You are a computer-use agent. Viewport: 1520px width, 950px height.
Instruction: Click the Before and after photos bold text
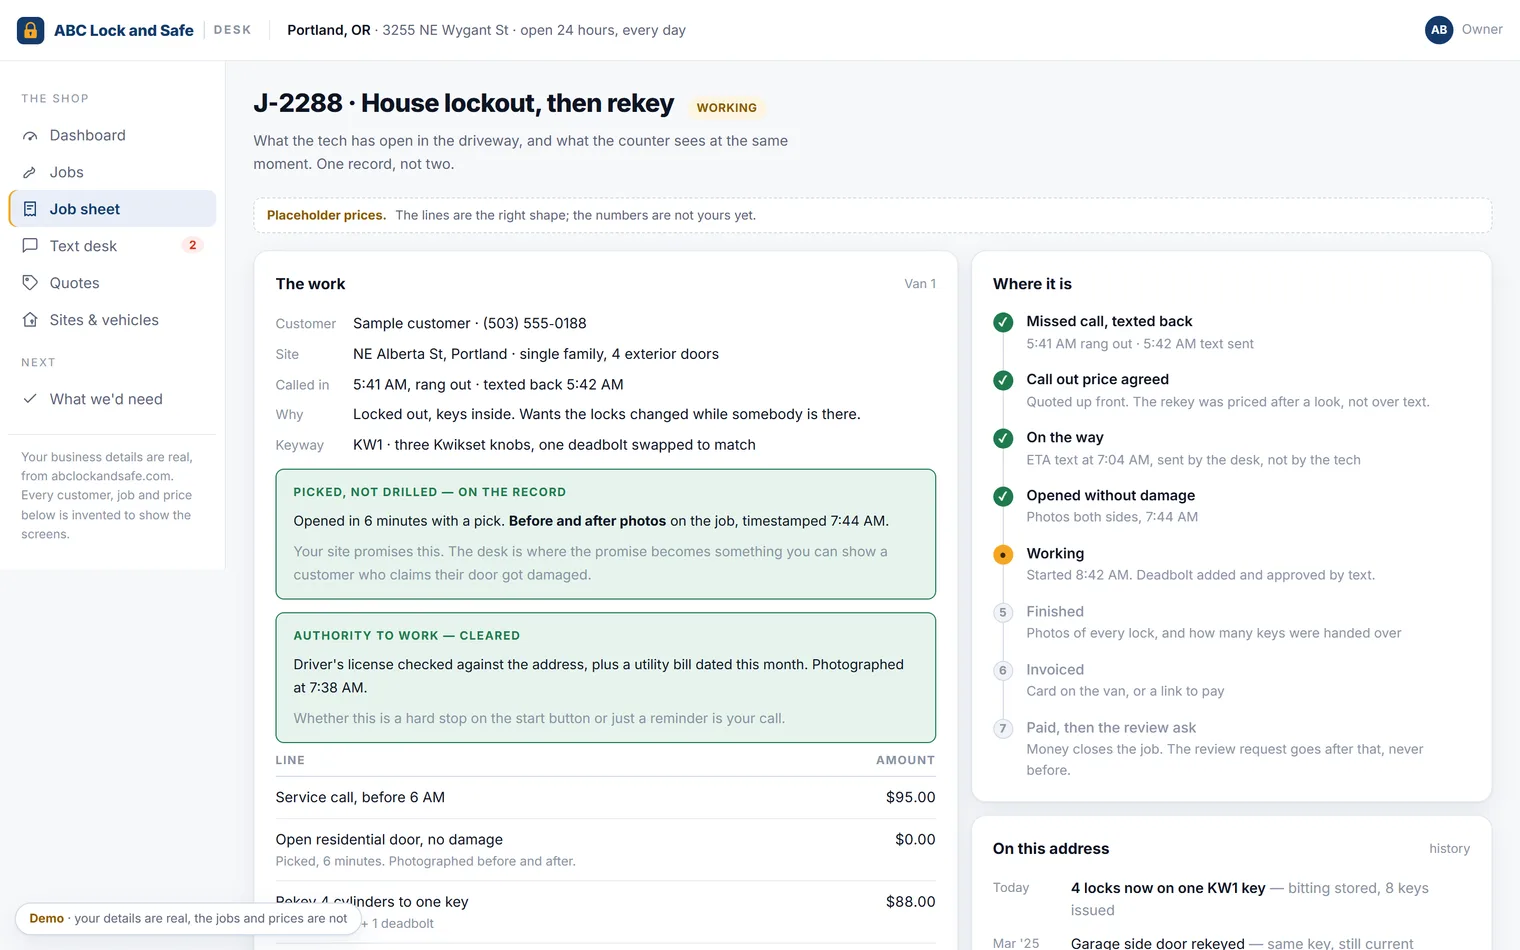(x=587, y=521)
